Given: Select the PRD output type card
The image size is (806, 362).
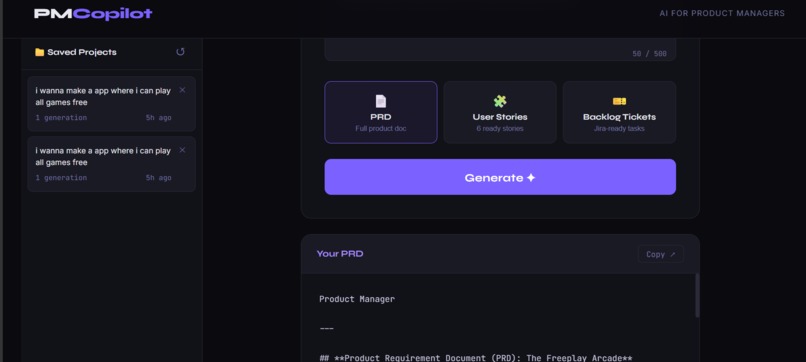Looking at the screenshot, I should tap(381, 112).
